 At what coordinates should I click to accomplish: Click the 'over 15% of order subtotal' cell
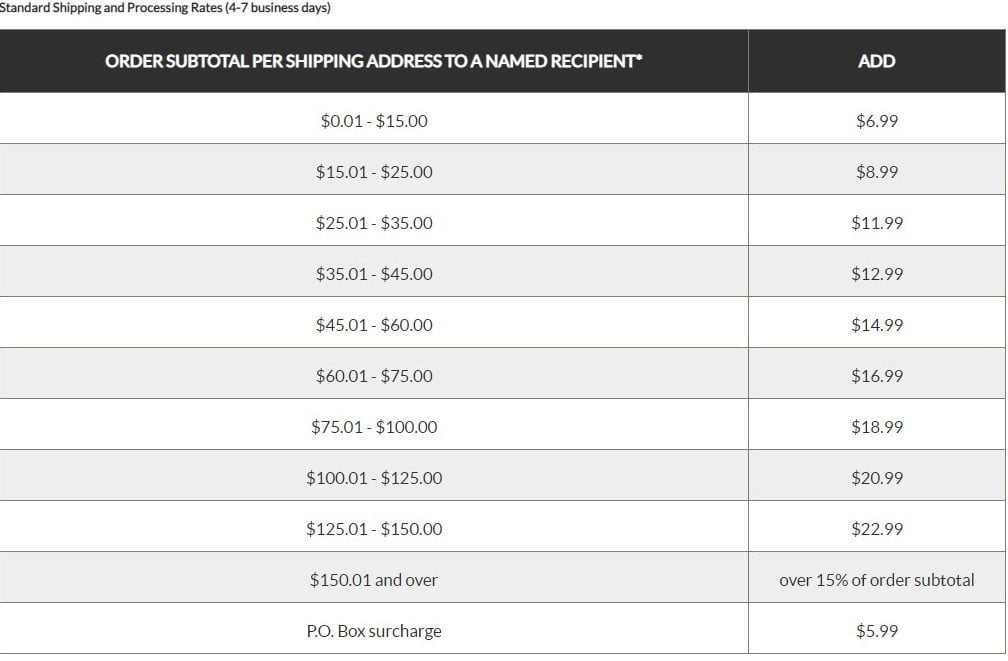[876, 580]
